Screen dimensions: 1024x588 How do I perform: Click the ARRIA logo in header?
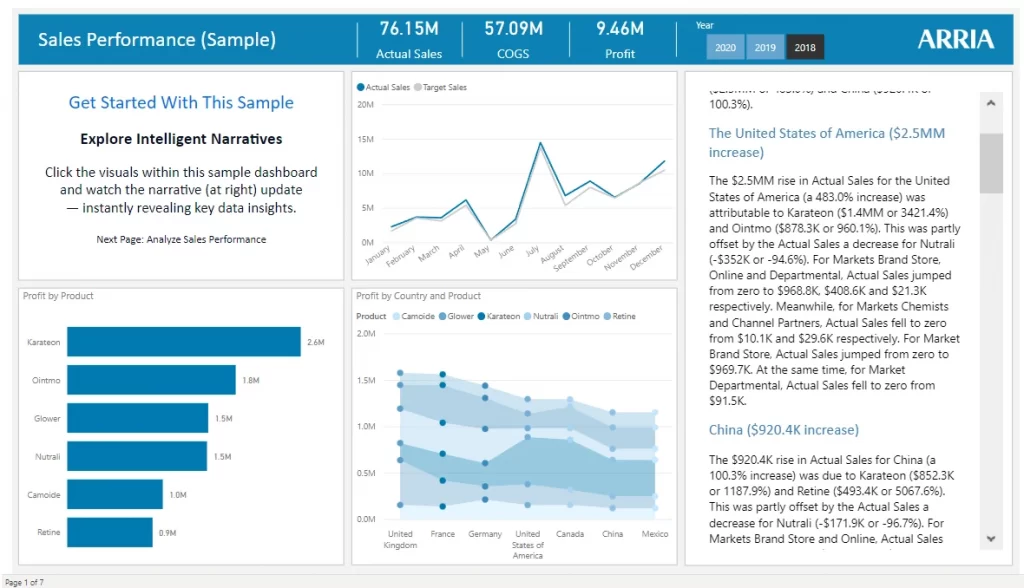955,39
